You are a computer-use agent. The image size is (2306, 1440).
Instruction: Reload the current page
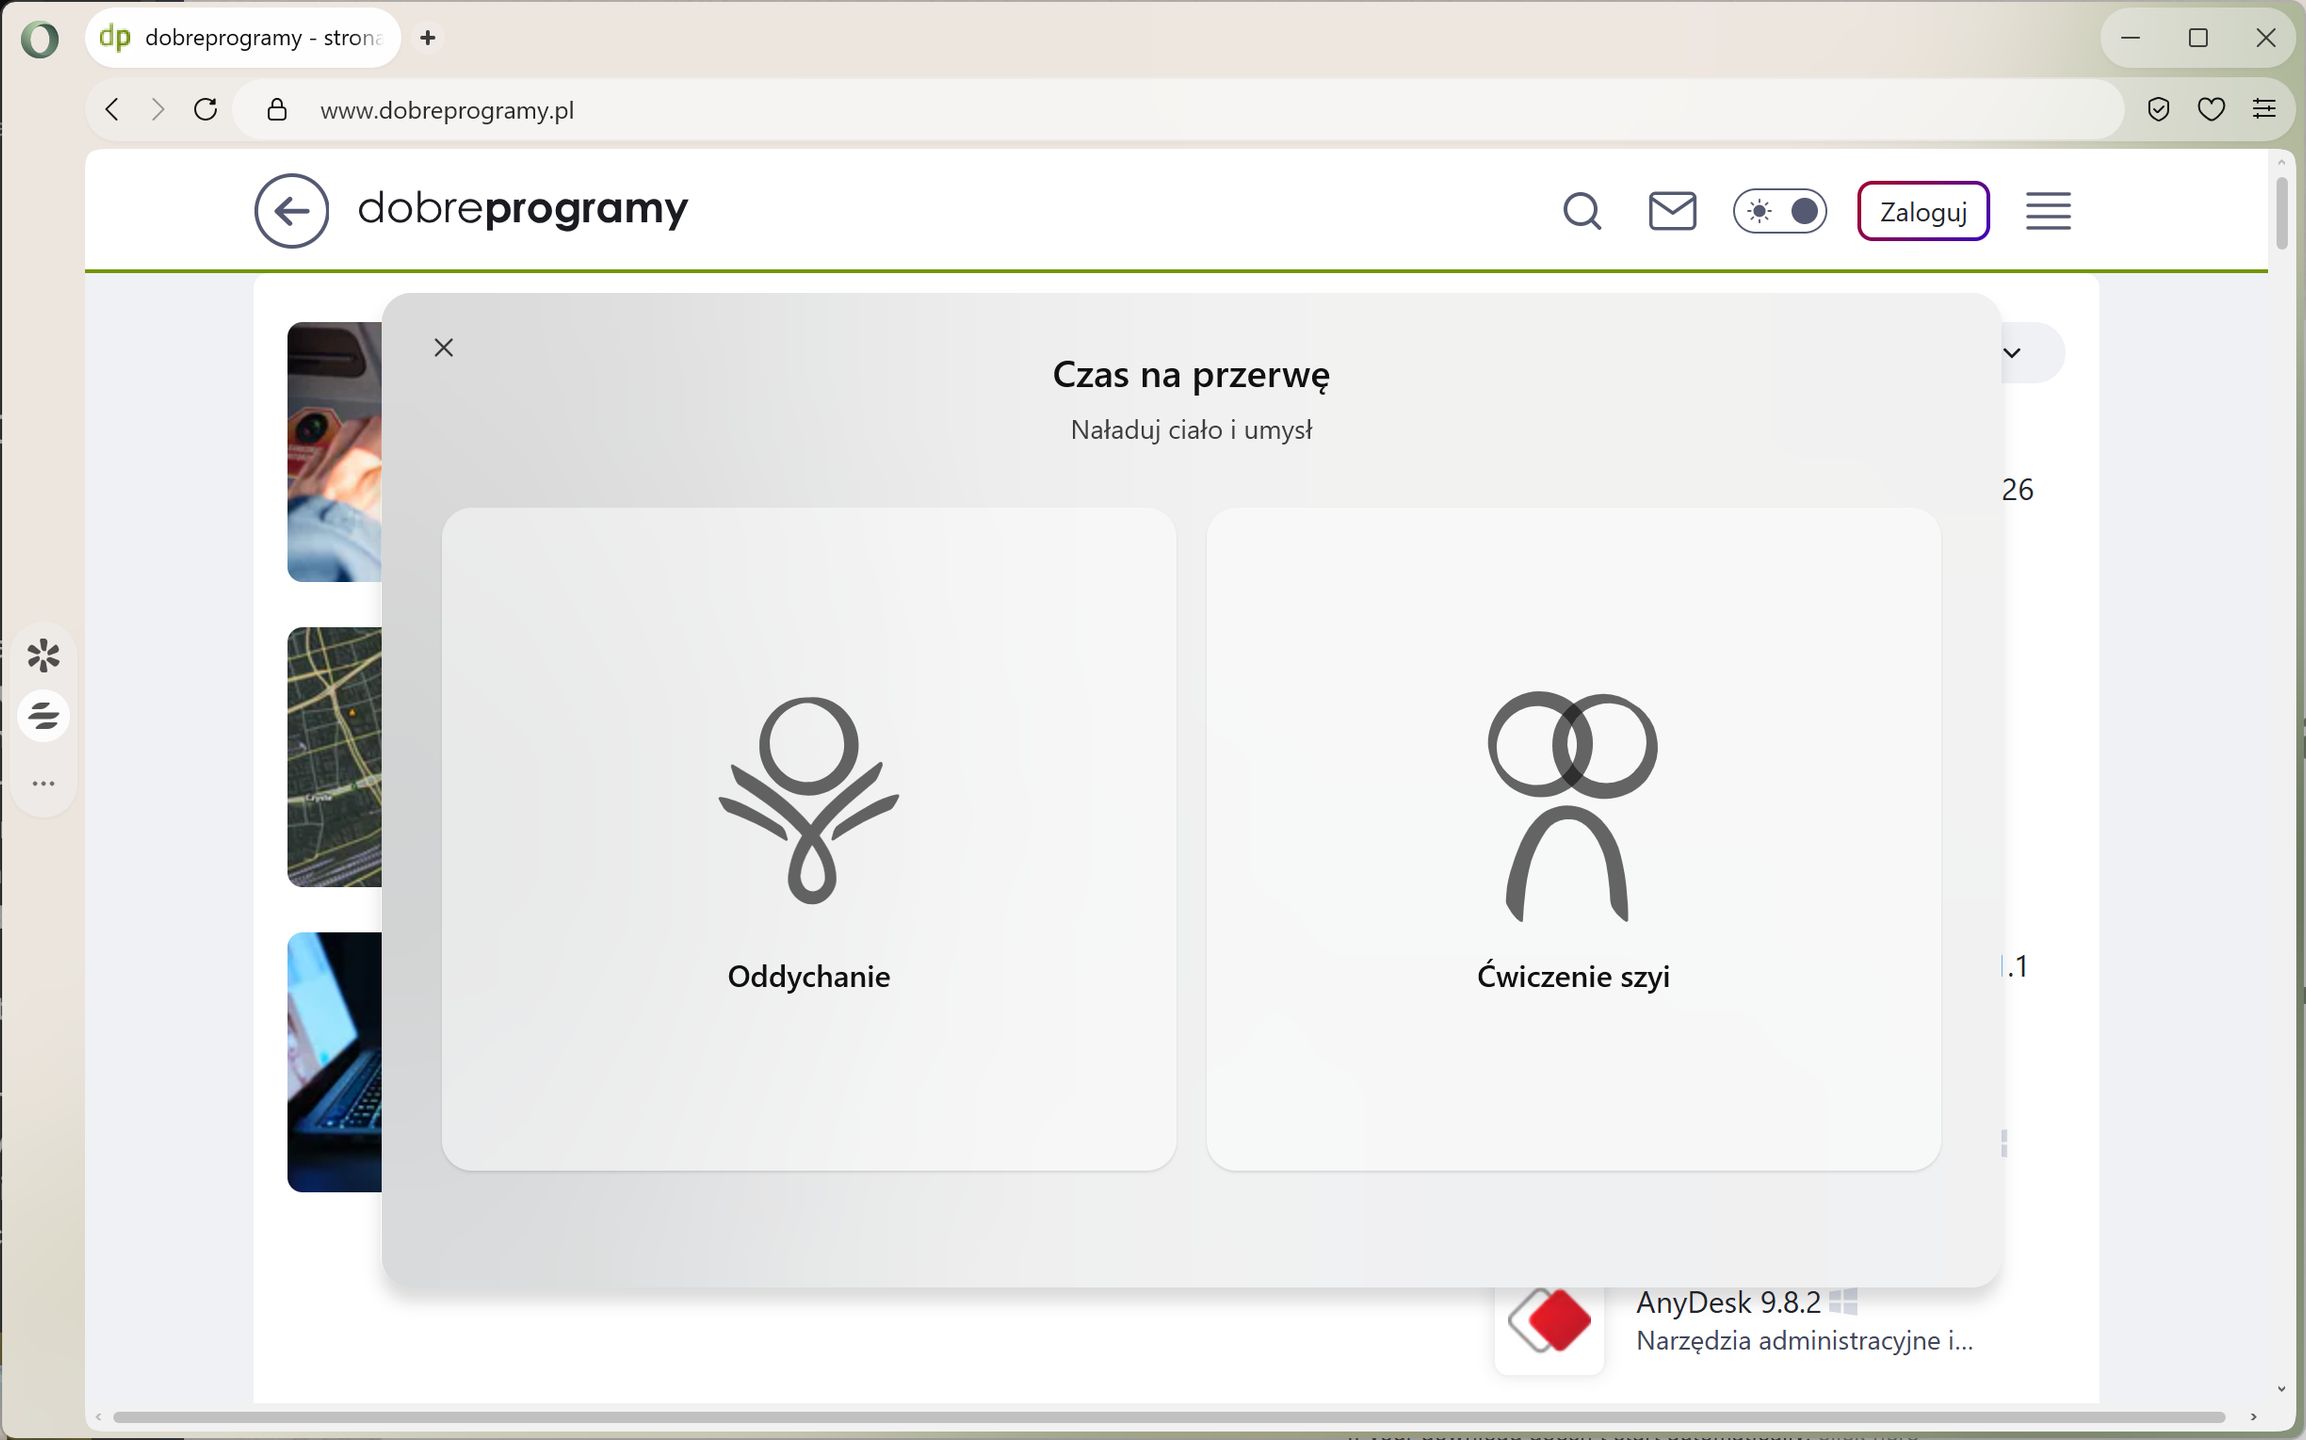[206, 109]
